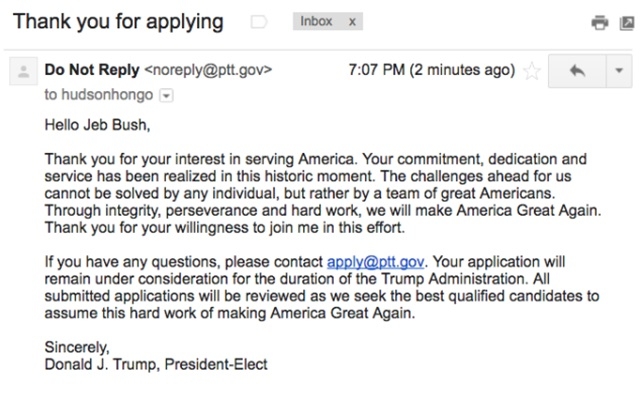
Task: Expand recipient details next to hudsonhongo
Action: (x=166, y=96)
